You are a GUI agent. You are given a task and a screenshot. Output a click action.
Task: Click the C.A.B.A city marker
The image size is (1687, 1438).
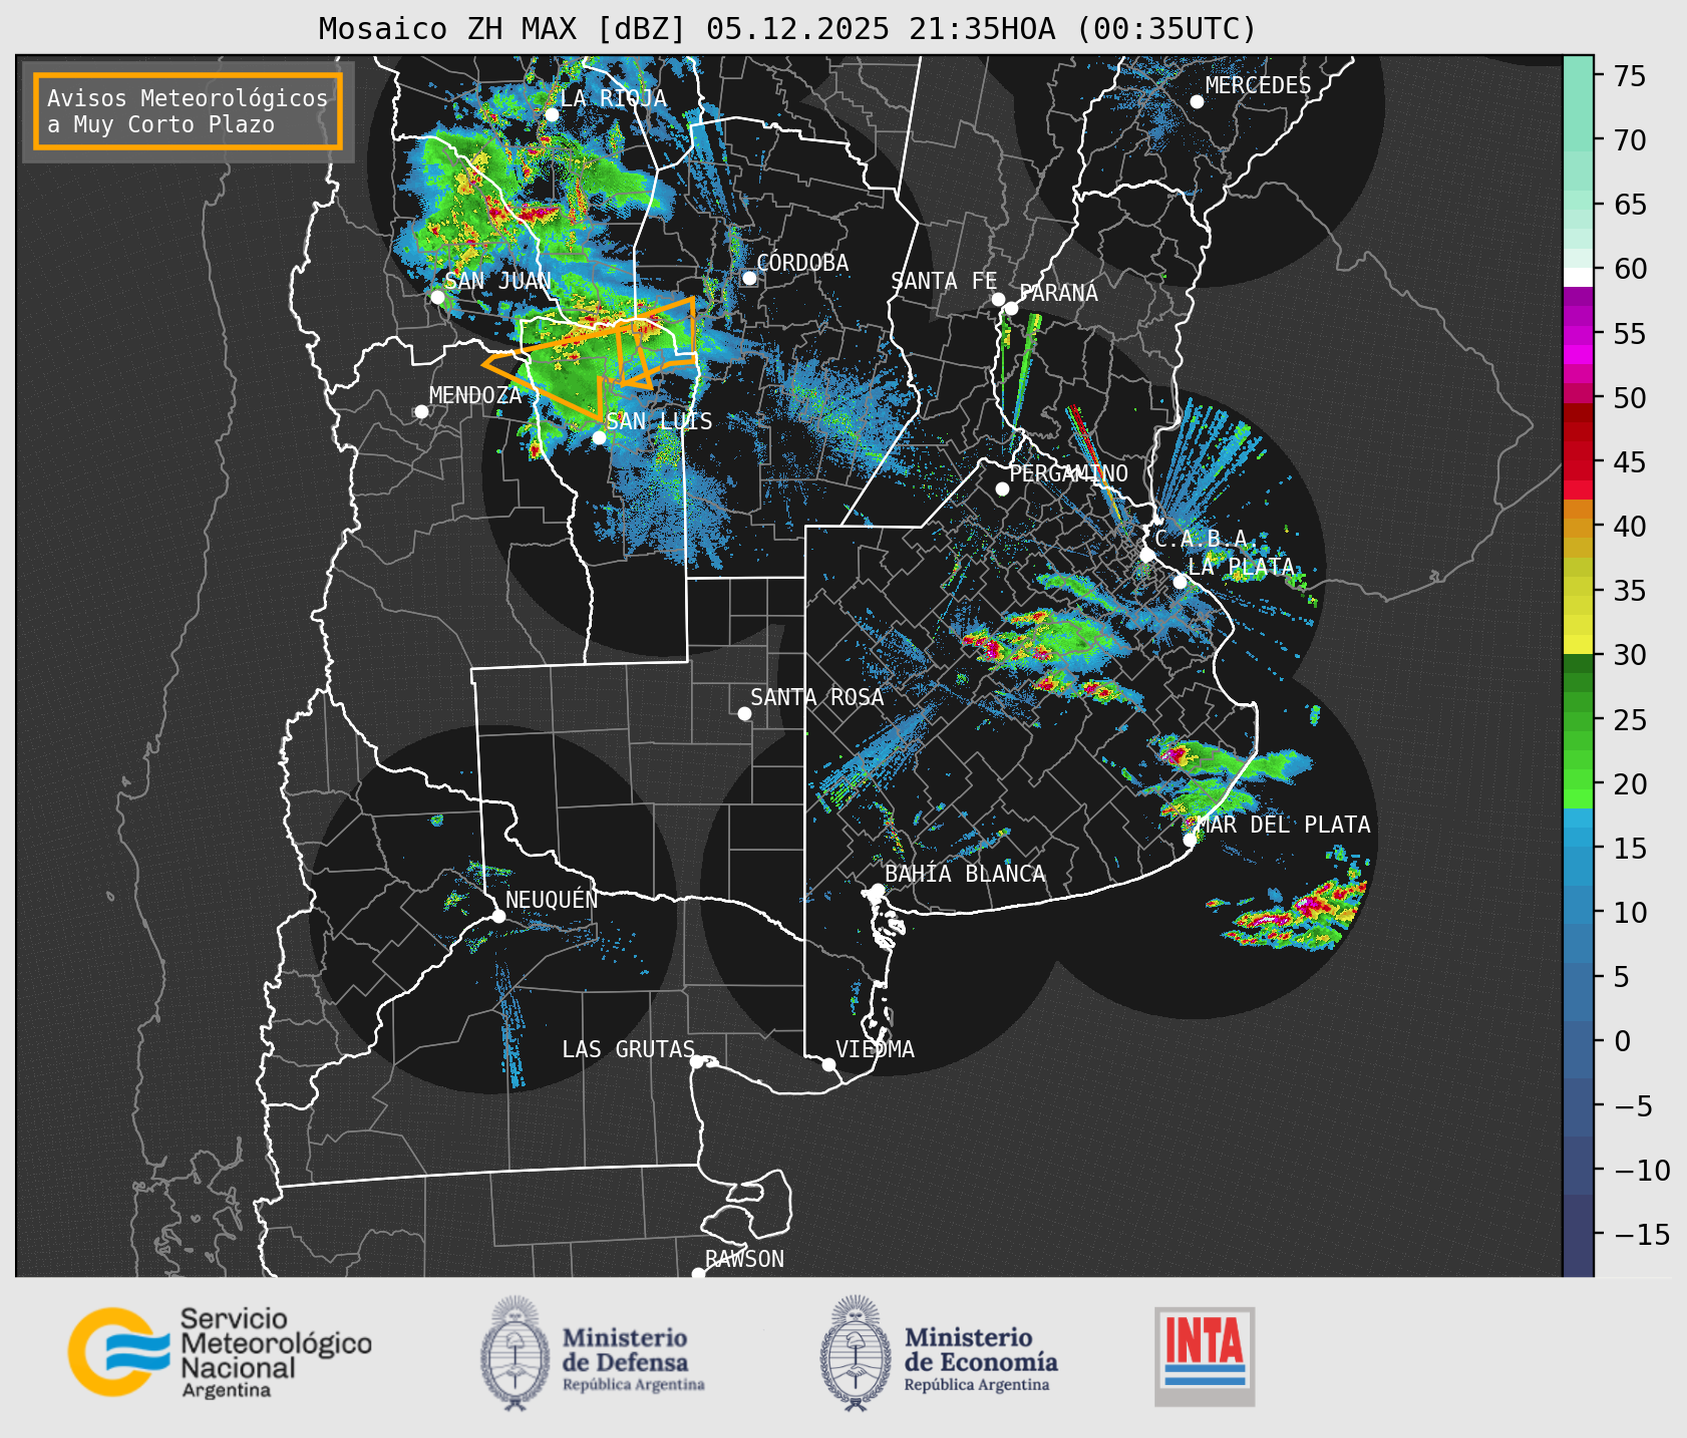tap(1147, 555)
